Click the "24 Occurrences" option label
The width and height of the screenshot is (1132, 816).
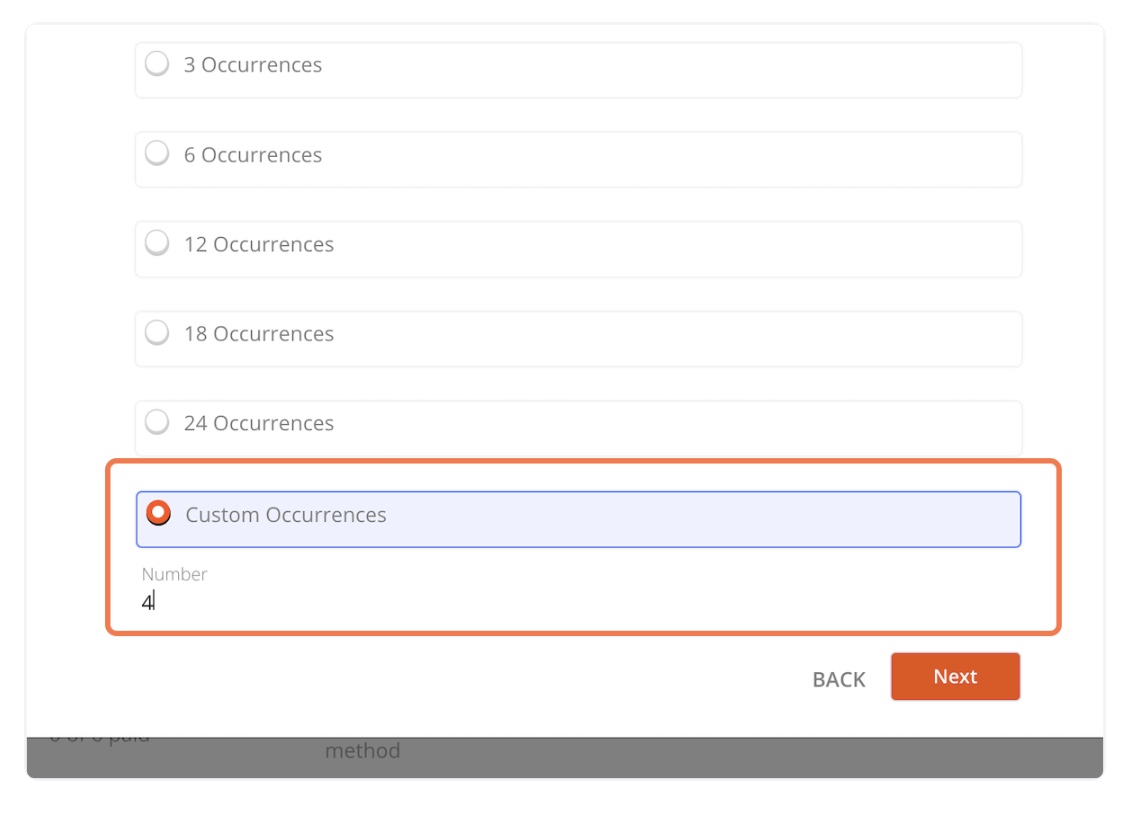pyautogui.click(x=258, y=423)
